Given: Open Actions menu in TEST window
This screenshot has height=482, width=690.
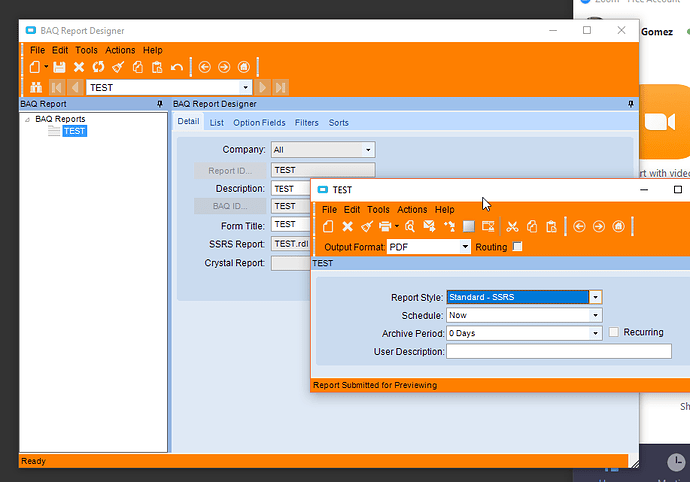Looking at the screenshot, I should pyautogui.click(x=412, y=210).
